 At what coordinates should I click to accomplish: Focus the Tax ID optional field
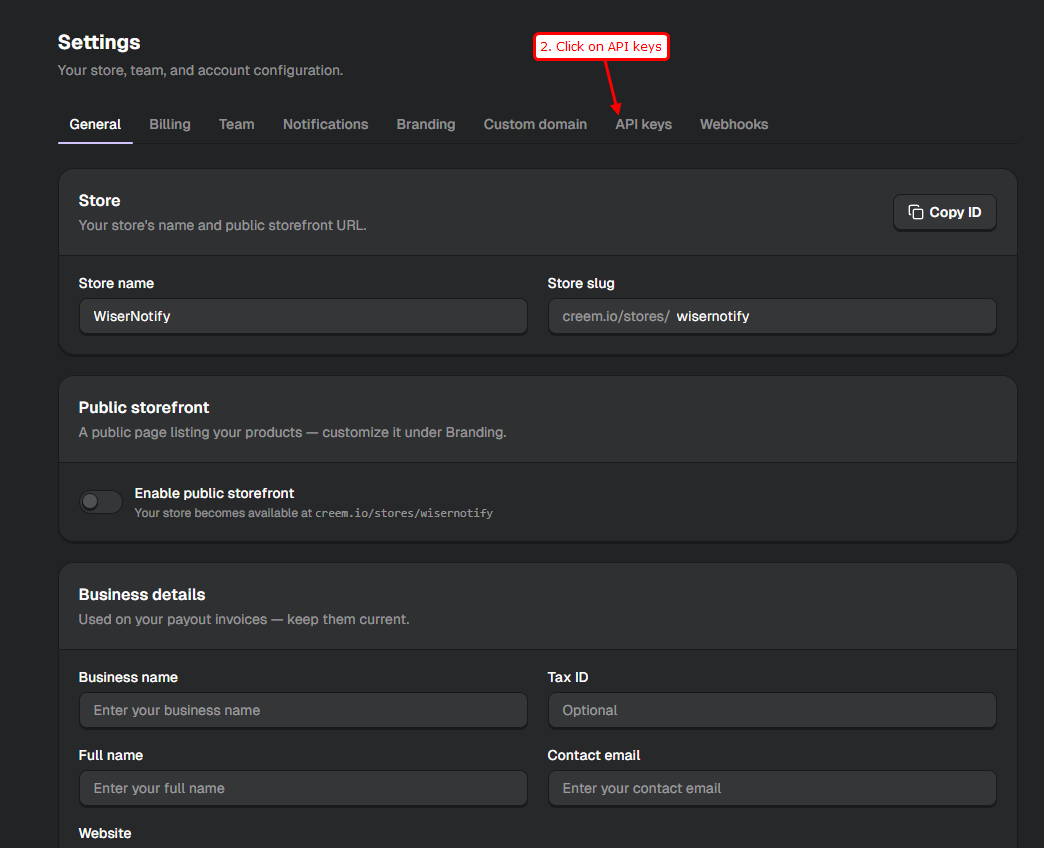click(772, 710)
